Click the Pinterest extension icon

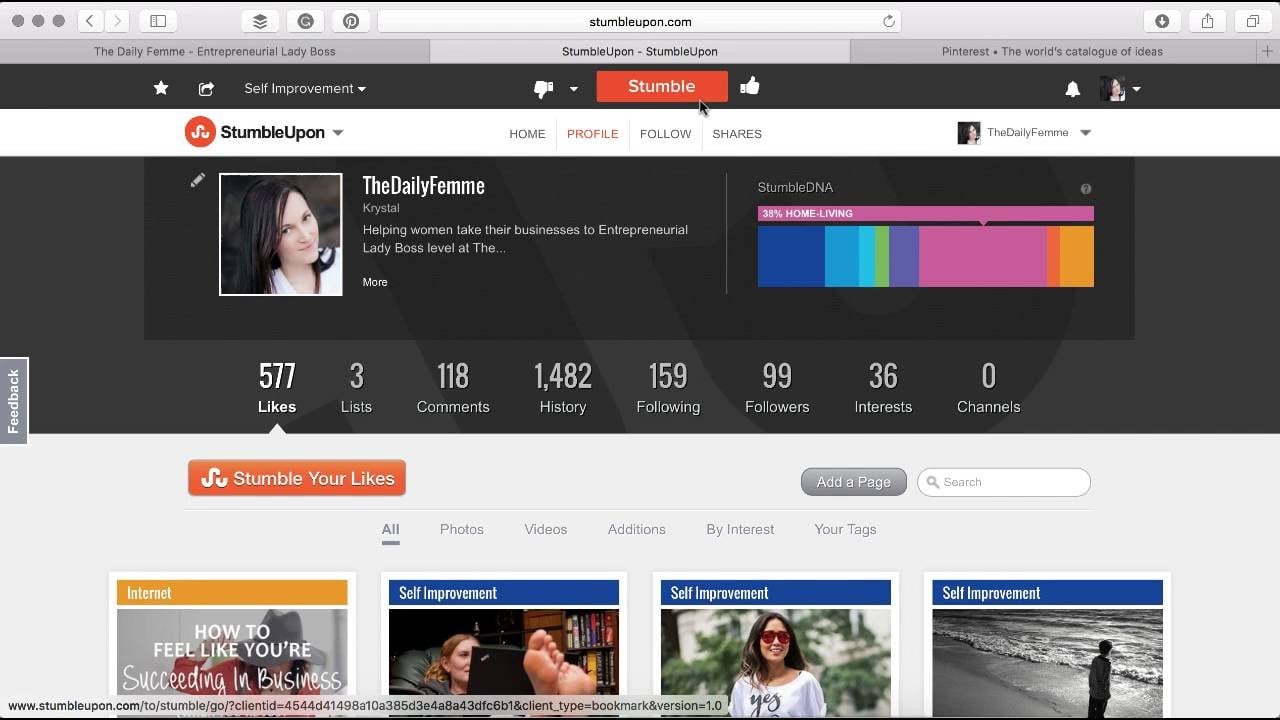click(x=350, y=21)
